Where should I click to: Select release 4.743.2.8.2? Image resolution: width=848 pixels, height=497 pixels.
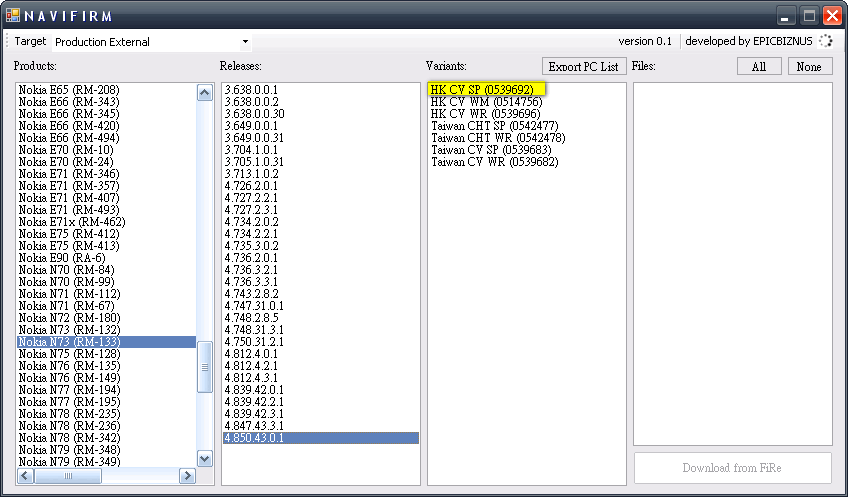pos(251,294)
